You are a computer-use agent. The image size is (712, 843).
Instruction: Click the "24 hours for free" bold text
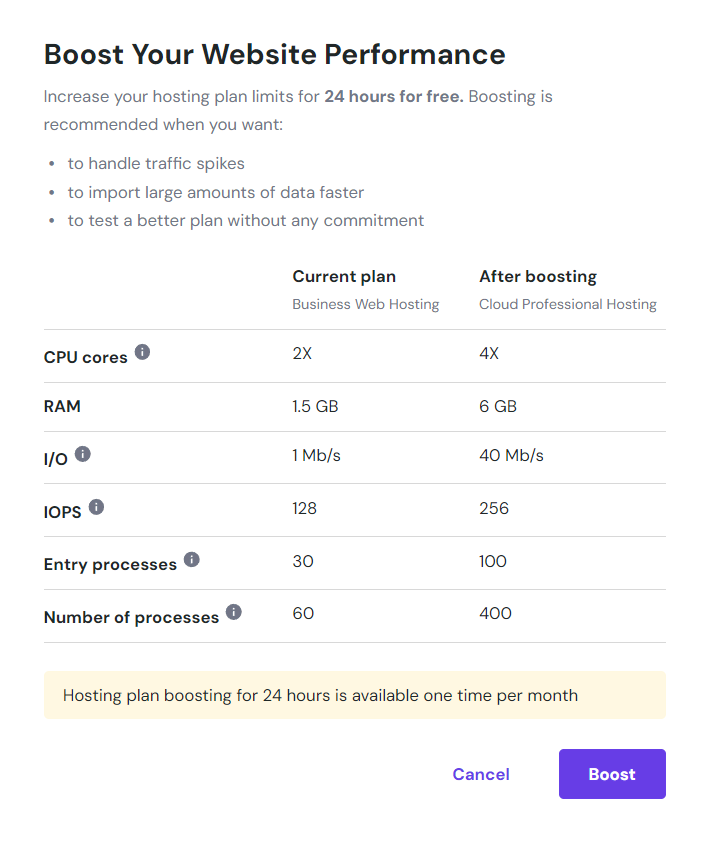(x=393, y=97)
